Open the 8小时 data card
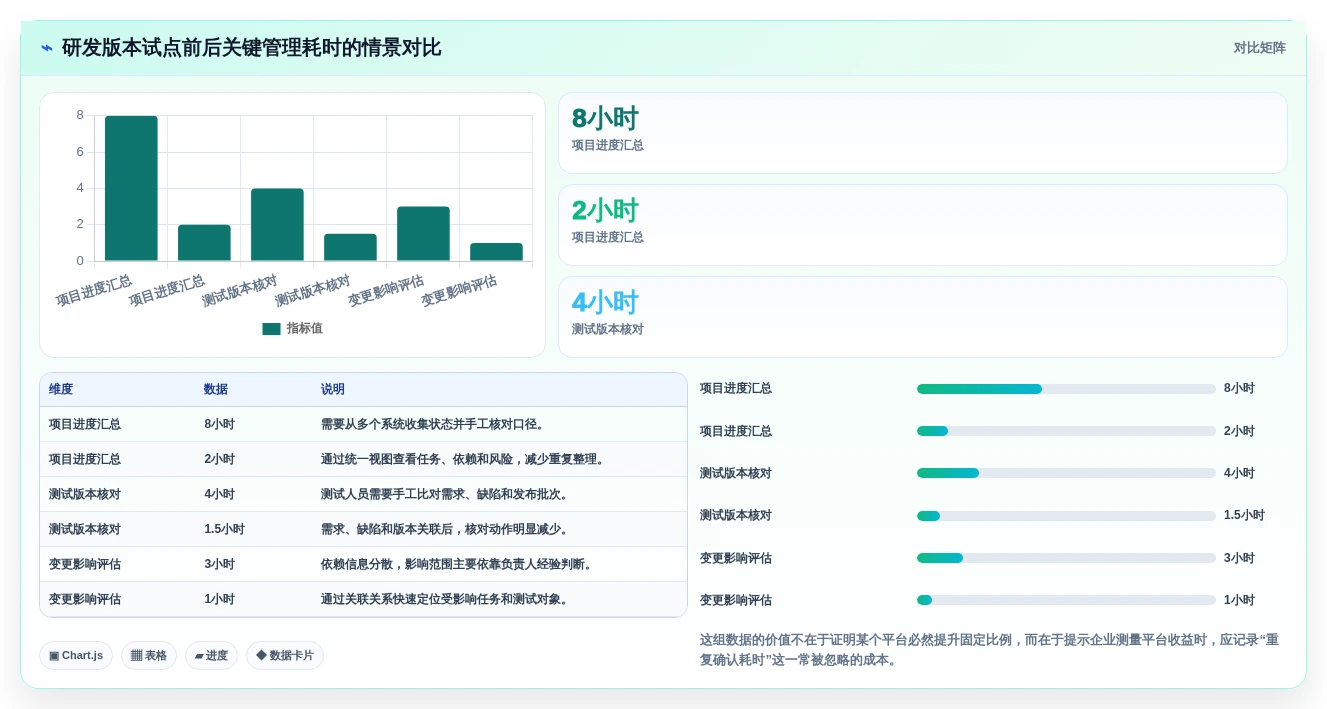The width and height of the screenshot is (1327, 709). pyautogui.click(x=922, y=133)
